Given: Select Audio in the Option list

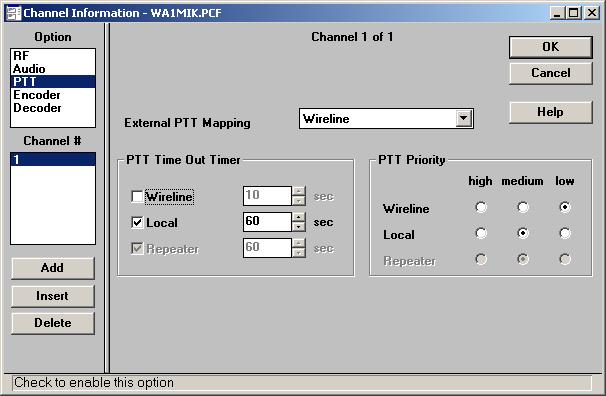Looking at the screenshot, I should (53, 69).
